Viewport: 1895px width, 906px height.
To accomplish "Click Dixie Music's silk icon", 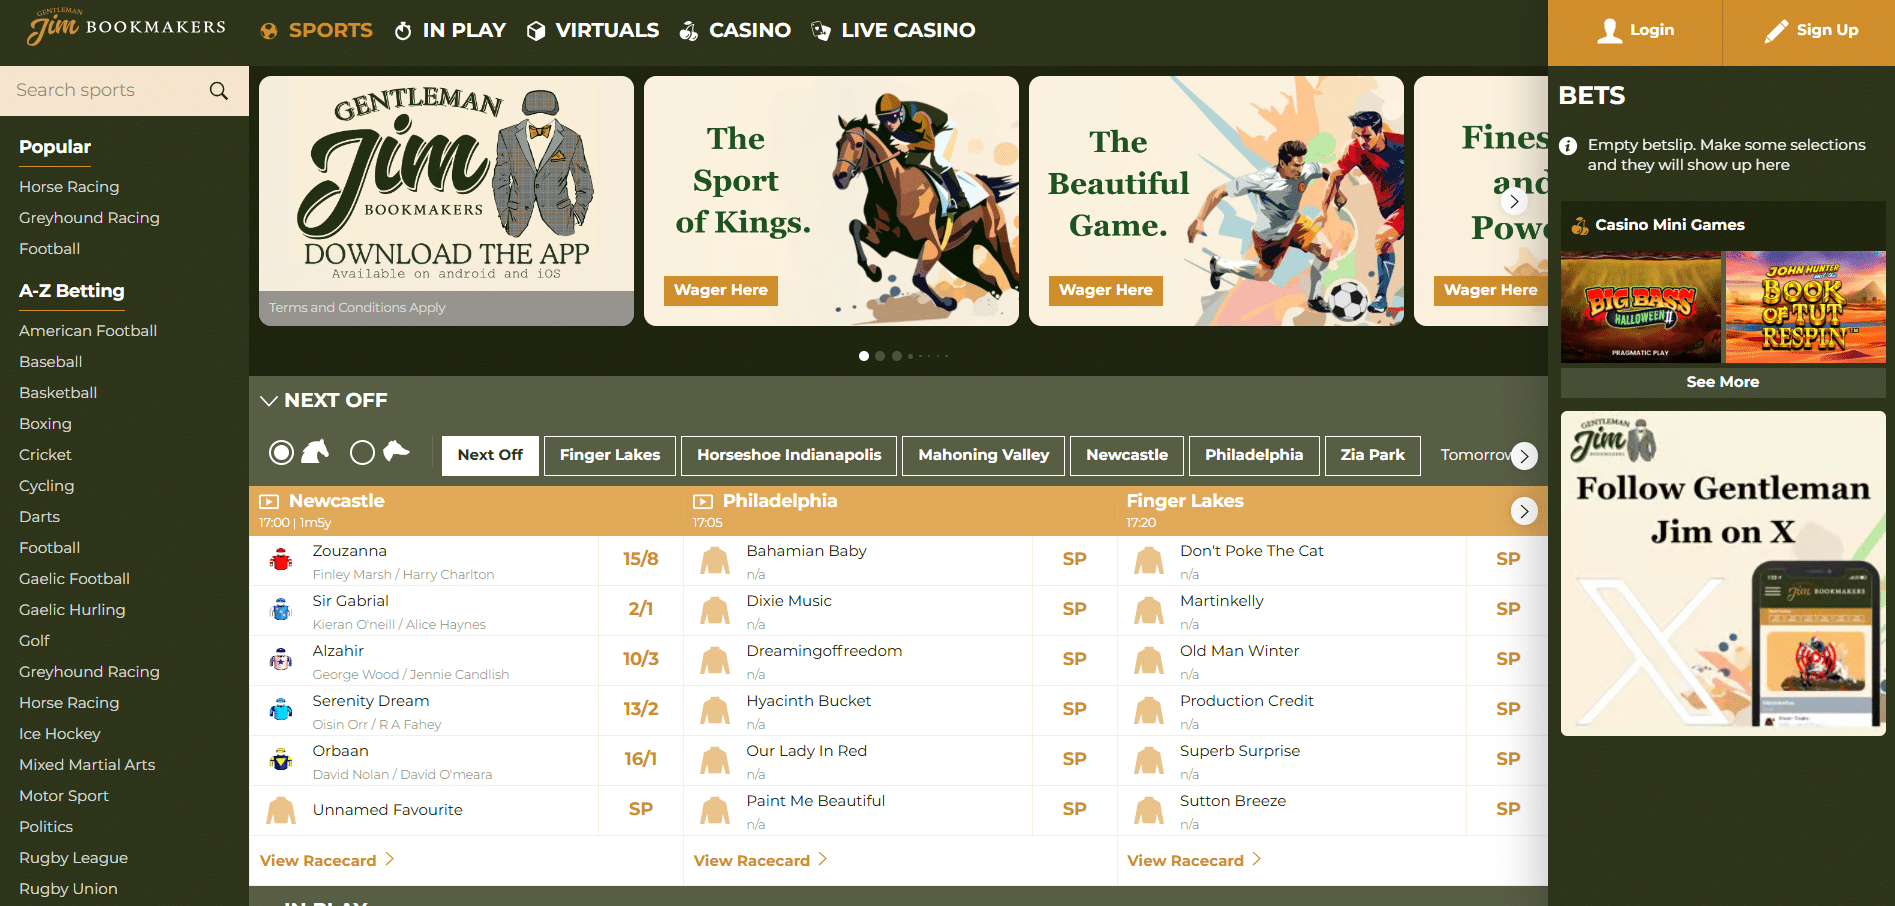I will coord(715,610).
